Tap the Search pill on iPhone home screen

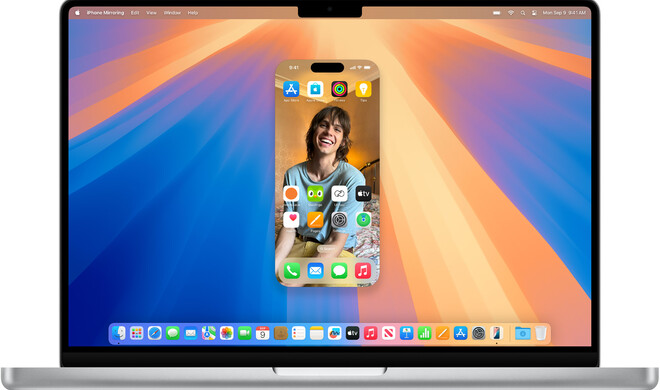[327, 249]
